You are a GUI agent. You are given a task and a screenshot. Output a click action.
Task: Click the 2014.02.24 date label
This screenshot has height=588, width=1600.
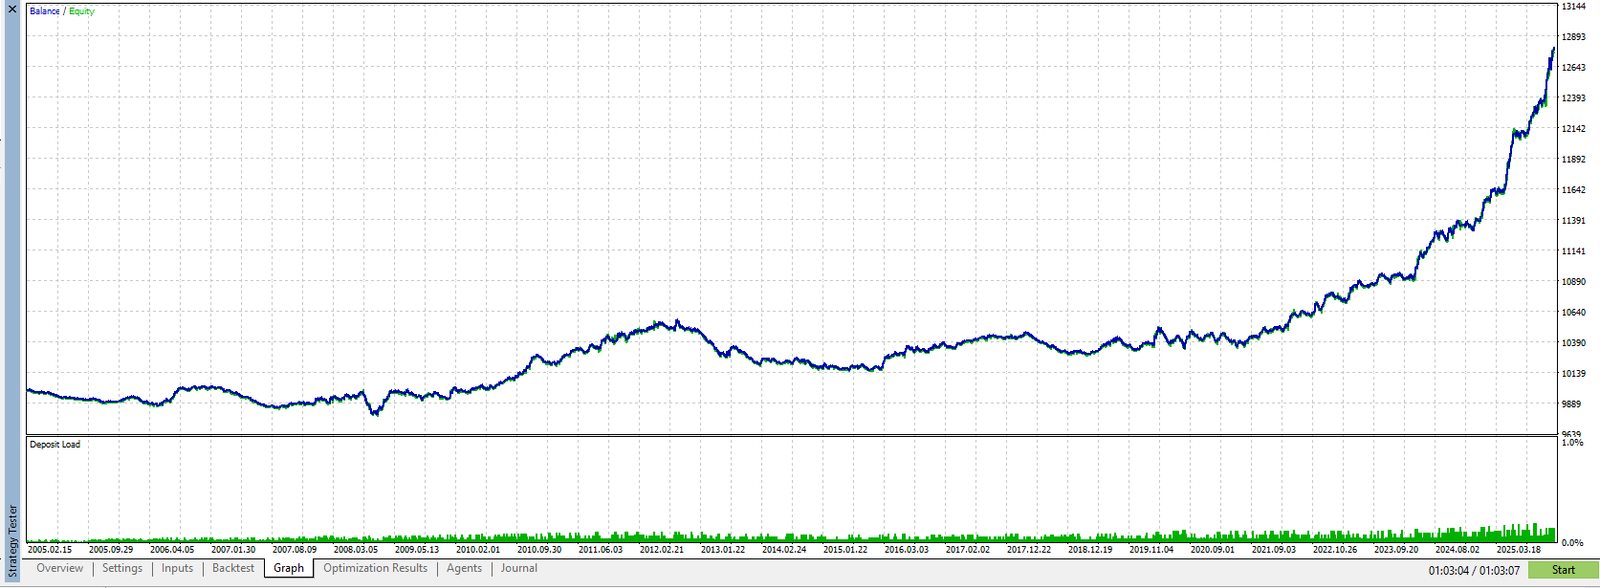click(x=784, y=549)
